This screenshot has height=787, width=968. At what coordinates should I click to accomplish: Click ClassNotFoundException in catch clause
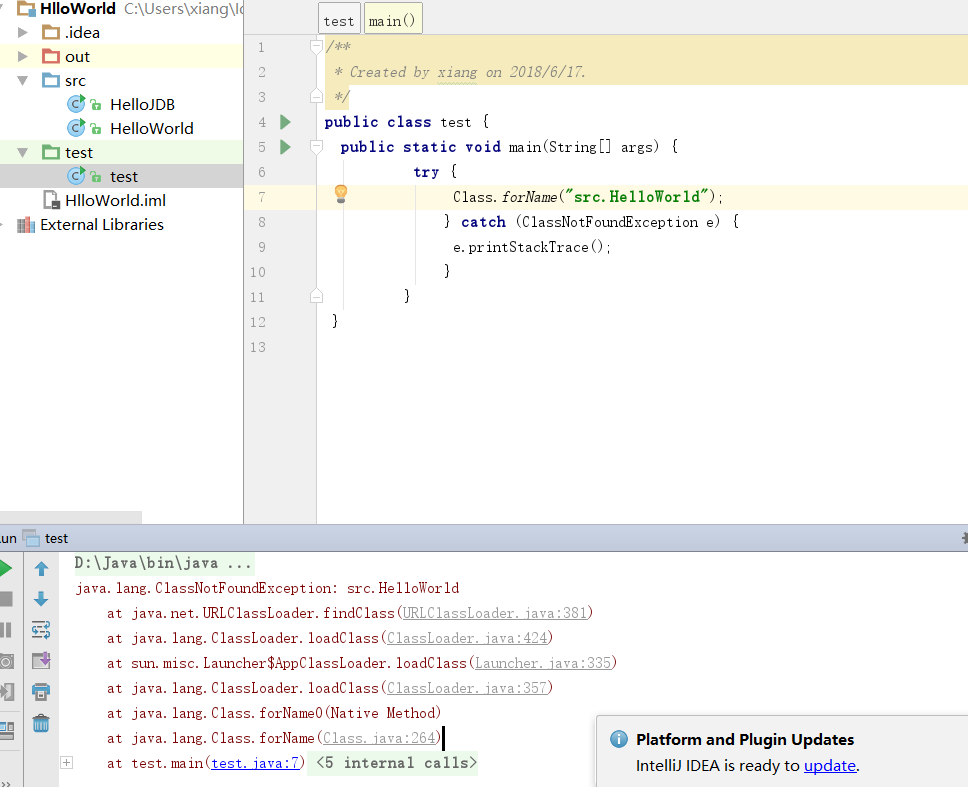(x=610, y=222)
